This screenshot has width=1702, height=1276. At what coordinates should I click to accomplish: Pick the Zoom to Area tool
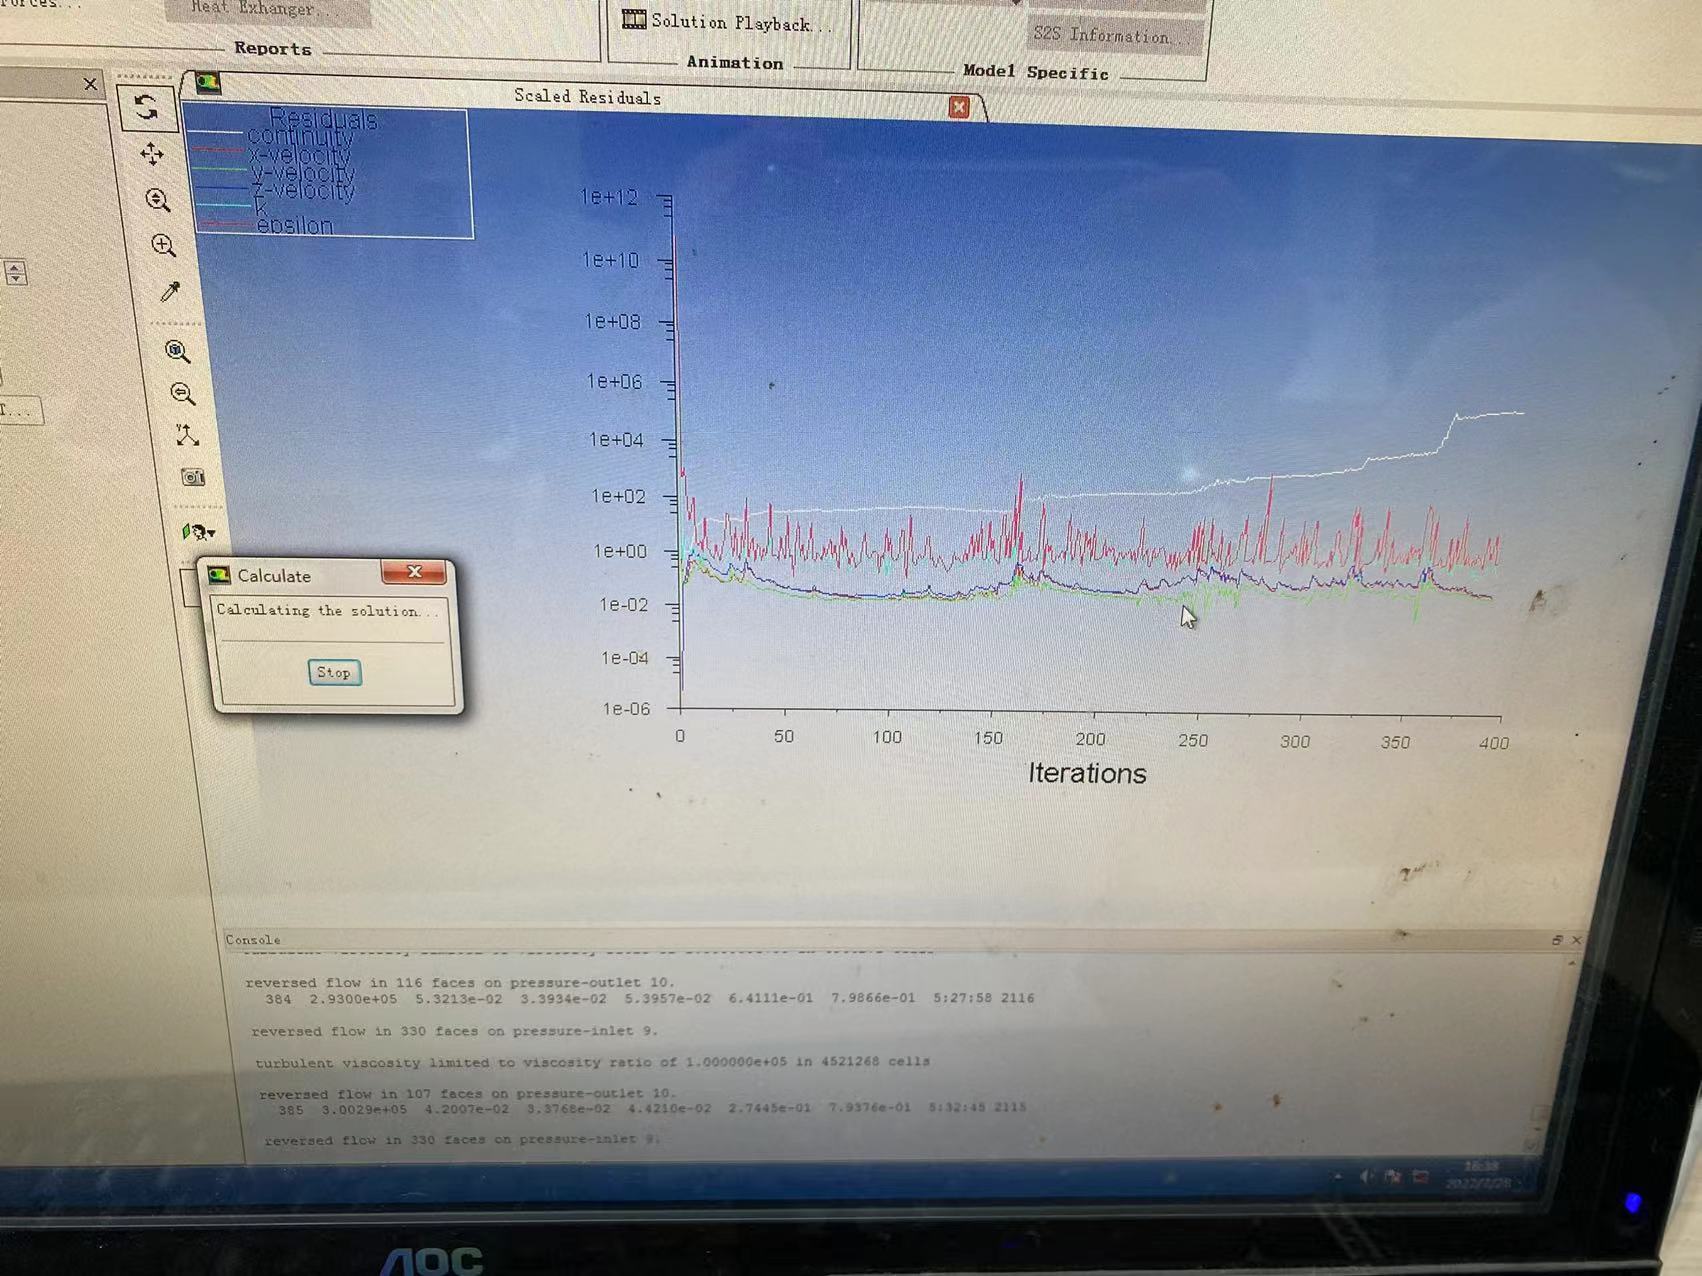point(163,245)
